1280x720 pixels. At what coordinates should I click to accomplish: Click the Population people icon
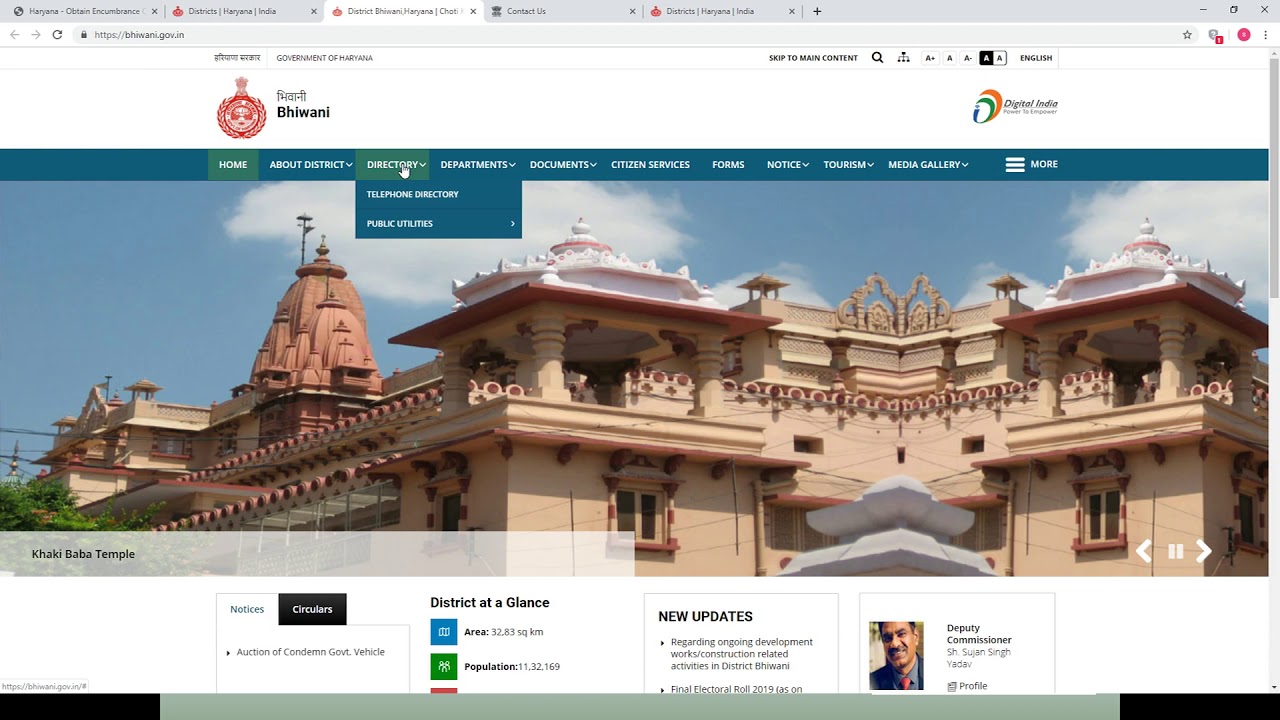443,666
